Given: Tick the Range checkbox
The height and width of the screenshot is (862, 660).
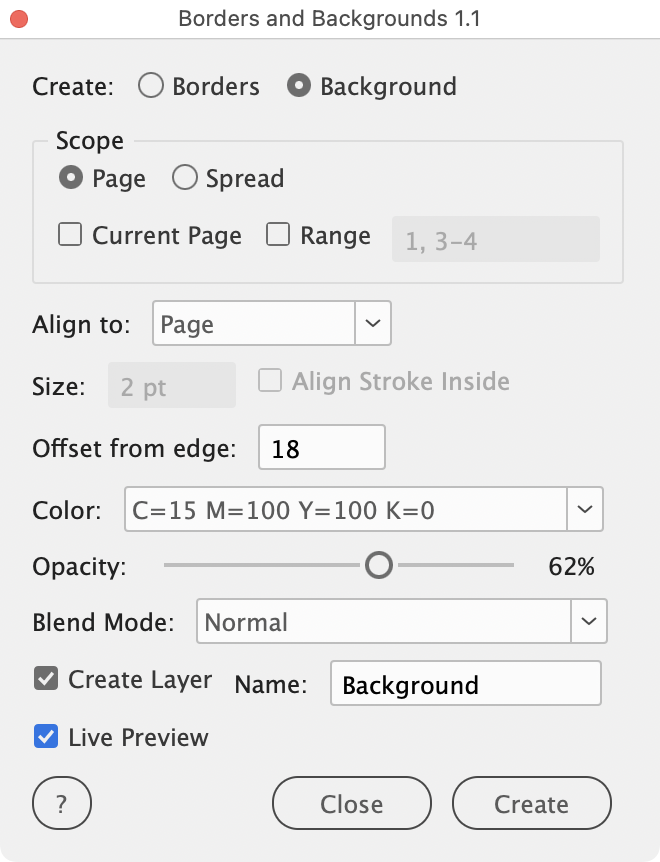Looking at the screenshot, I should pyautogui.click(x=278, y=235).
